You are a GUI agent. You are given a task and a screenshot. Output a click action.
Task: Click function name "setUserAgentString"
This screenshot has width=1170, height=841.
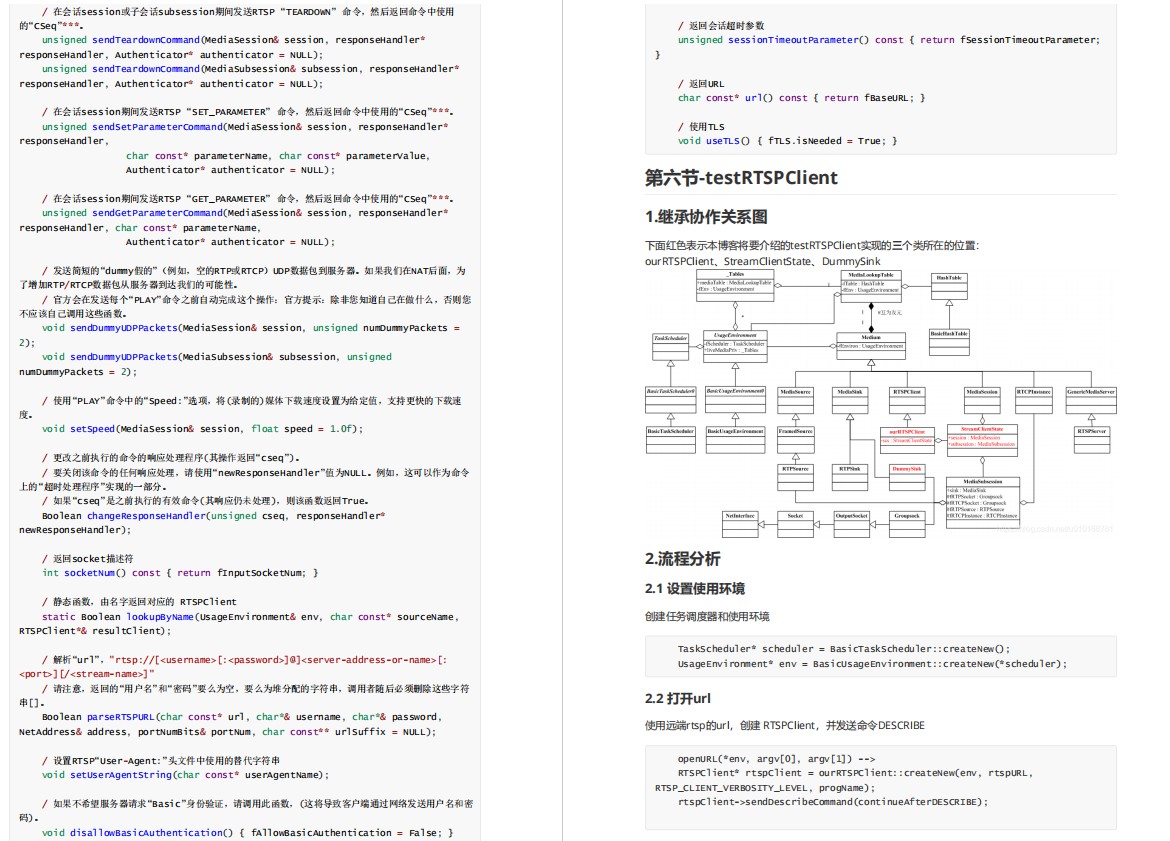(121, 775)
